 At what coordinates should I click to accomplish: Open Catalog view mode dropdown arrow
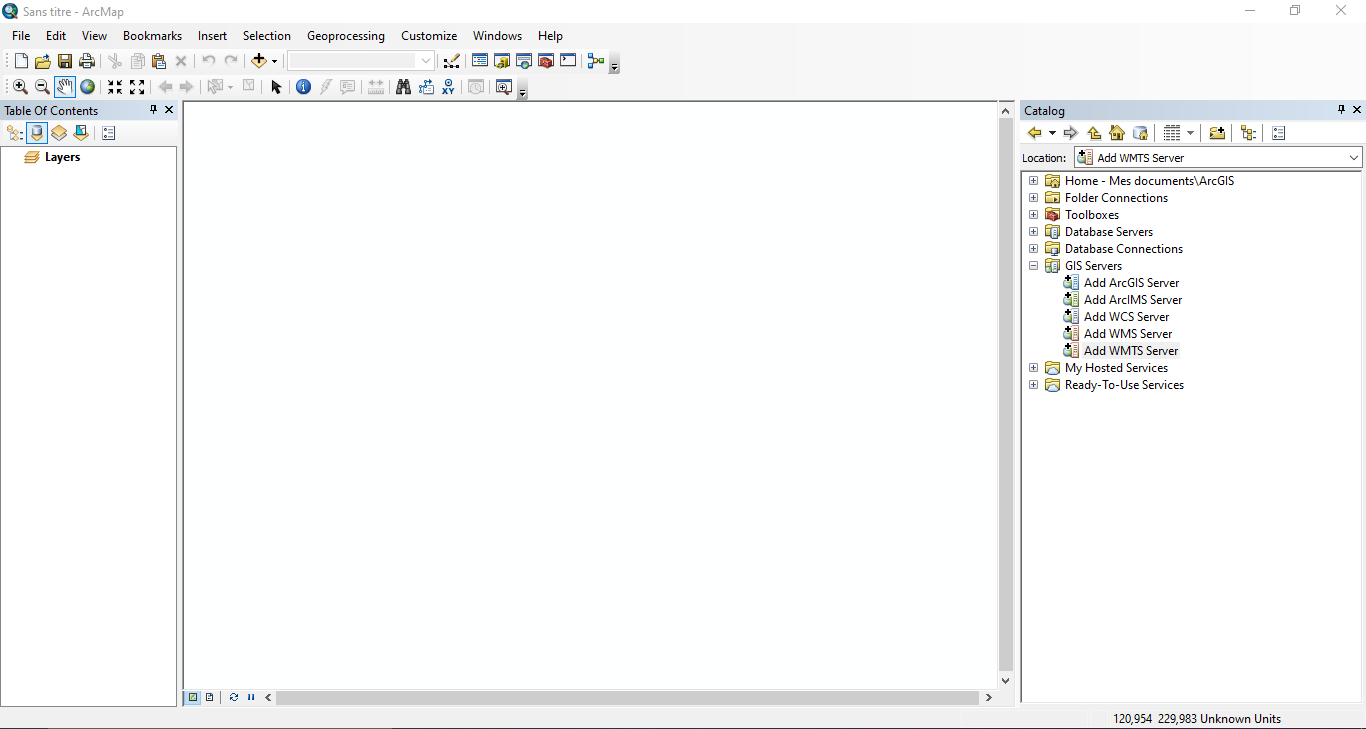click(1190, 133)
